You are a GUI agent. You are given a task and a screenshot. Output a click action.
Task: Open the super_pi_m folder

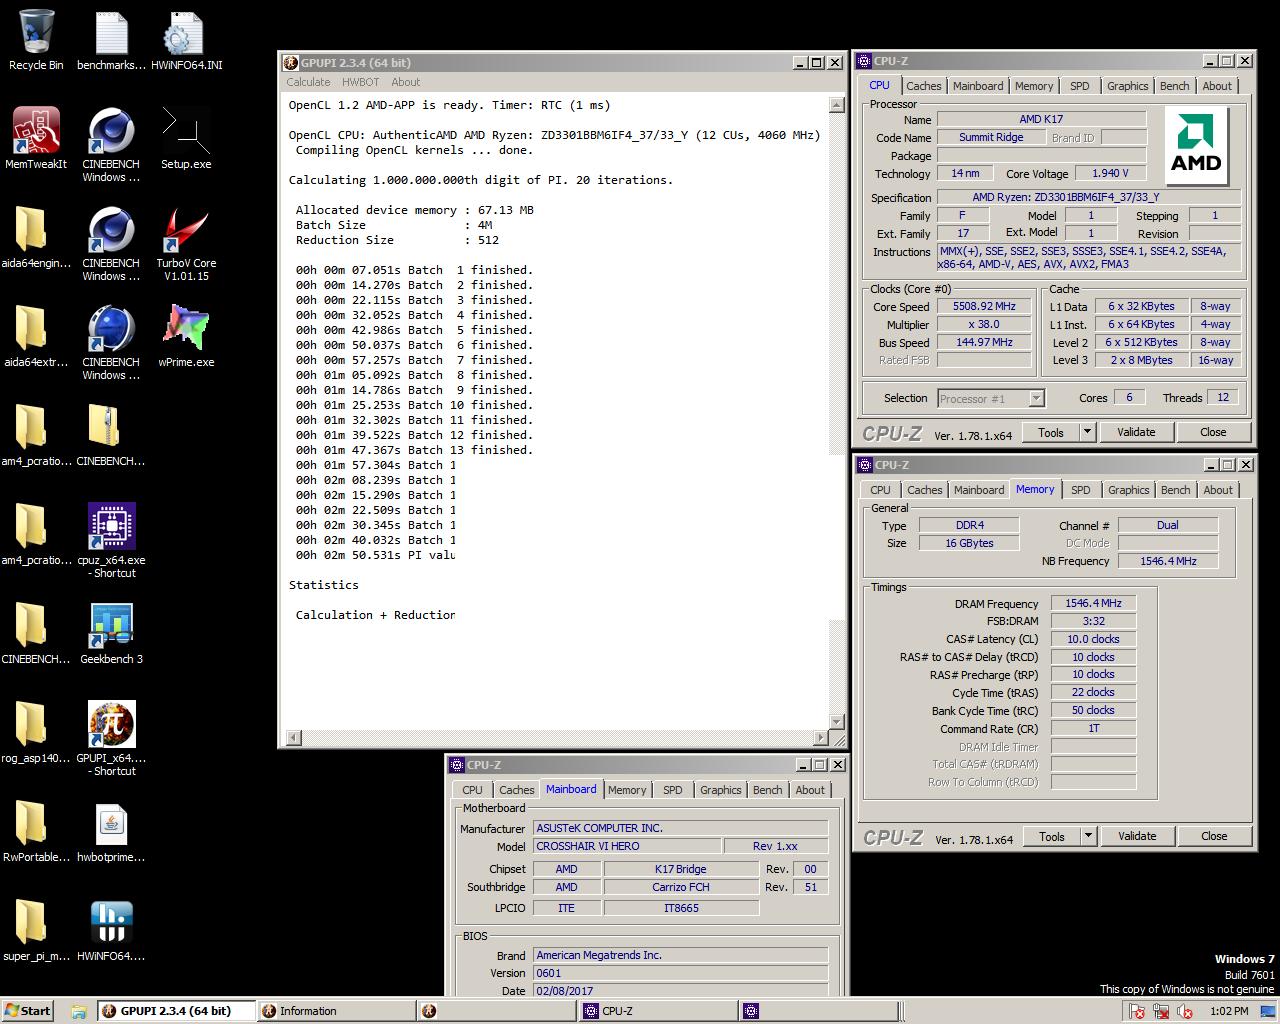click(36, 931)
